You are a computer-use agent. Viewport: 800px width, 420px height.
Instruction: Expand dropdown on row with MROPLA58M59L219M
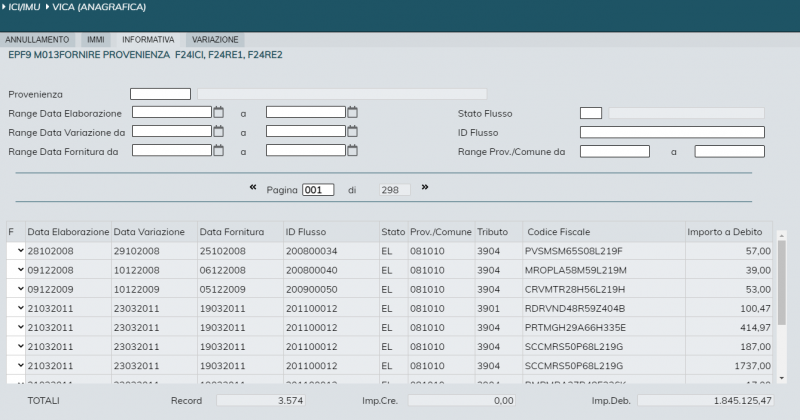click(x=20, y=270)
